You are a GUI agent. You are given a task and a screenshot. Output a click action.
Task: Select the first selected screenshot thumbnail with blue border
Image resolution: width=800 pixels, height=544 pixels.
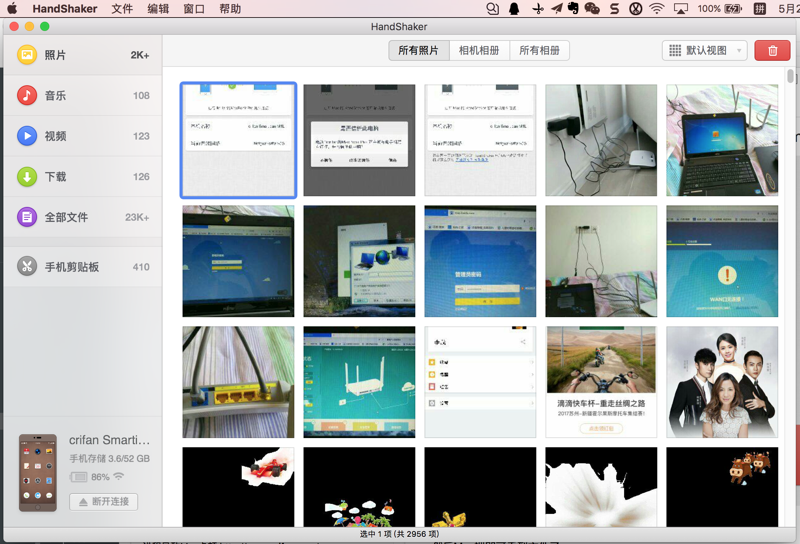coord(238,140)
